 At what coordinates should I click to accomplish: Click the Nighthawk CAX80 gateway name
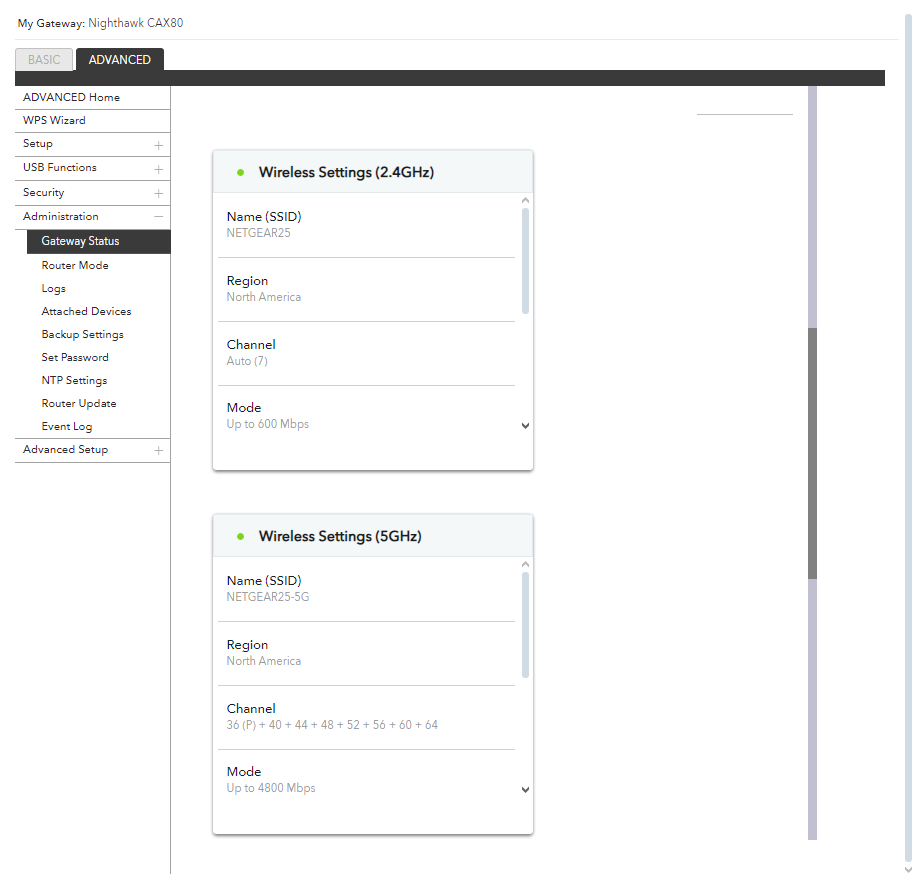pyautogui.click(x=135, y=23)
